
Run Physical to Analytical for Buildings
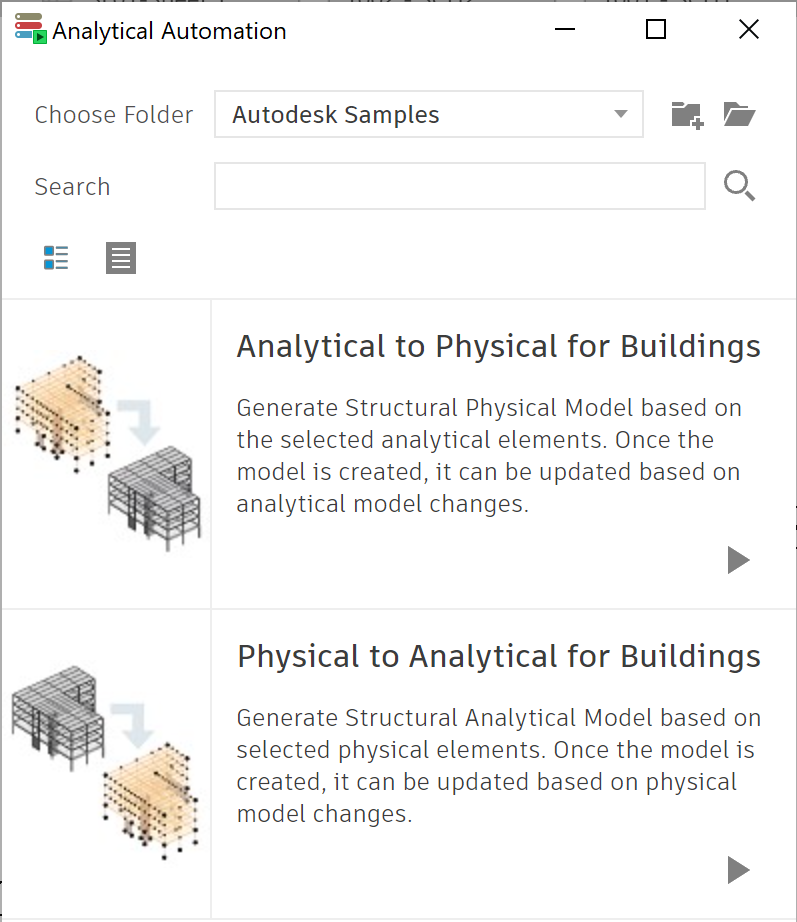point(738,870)
